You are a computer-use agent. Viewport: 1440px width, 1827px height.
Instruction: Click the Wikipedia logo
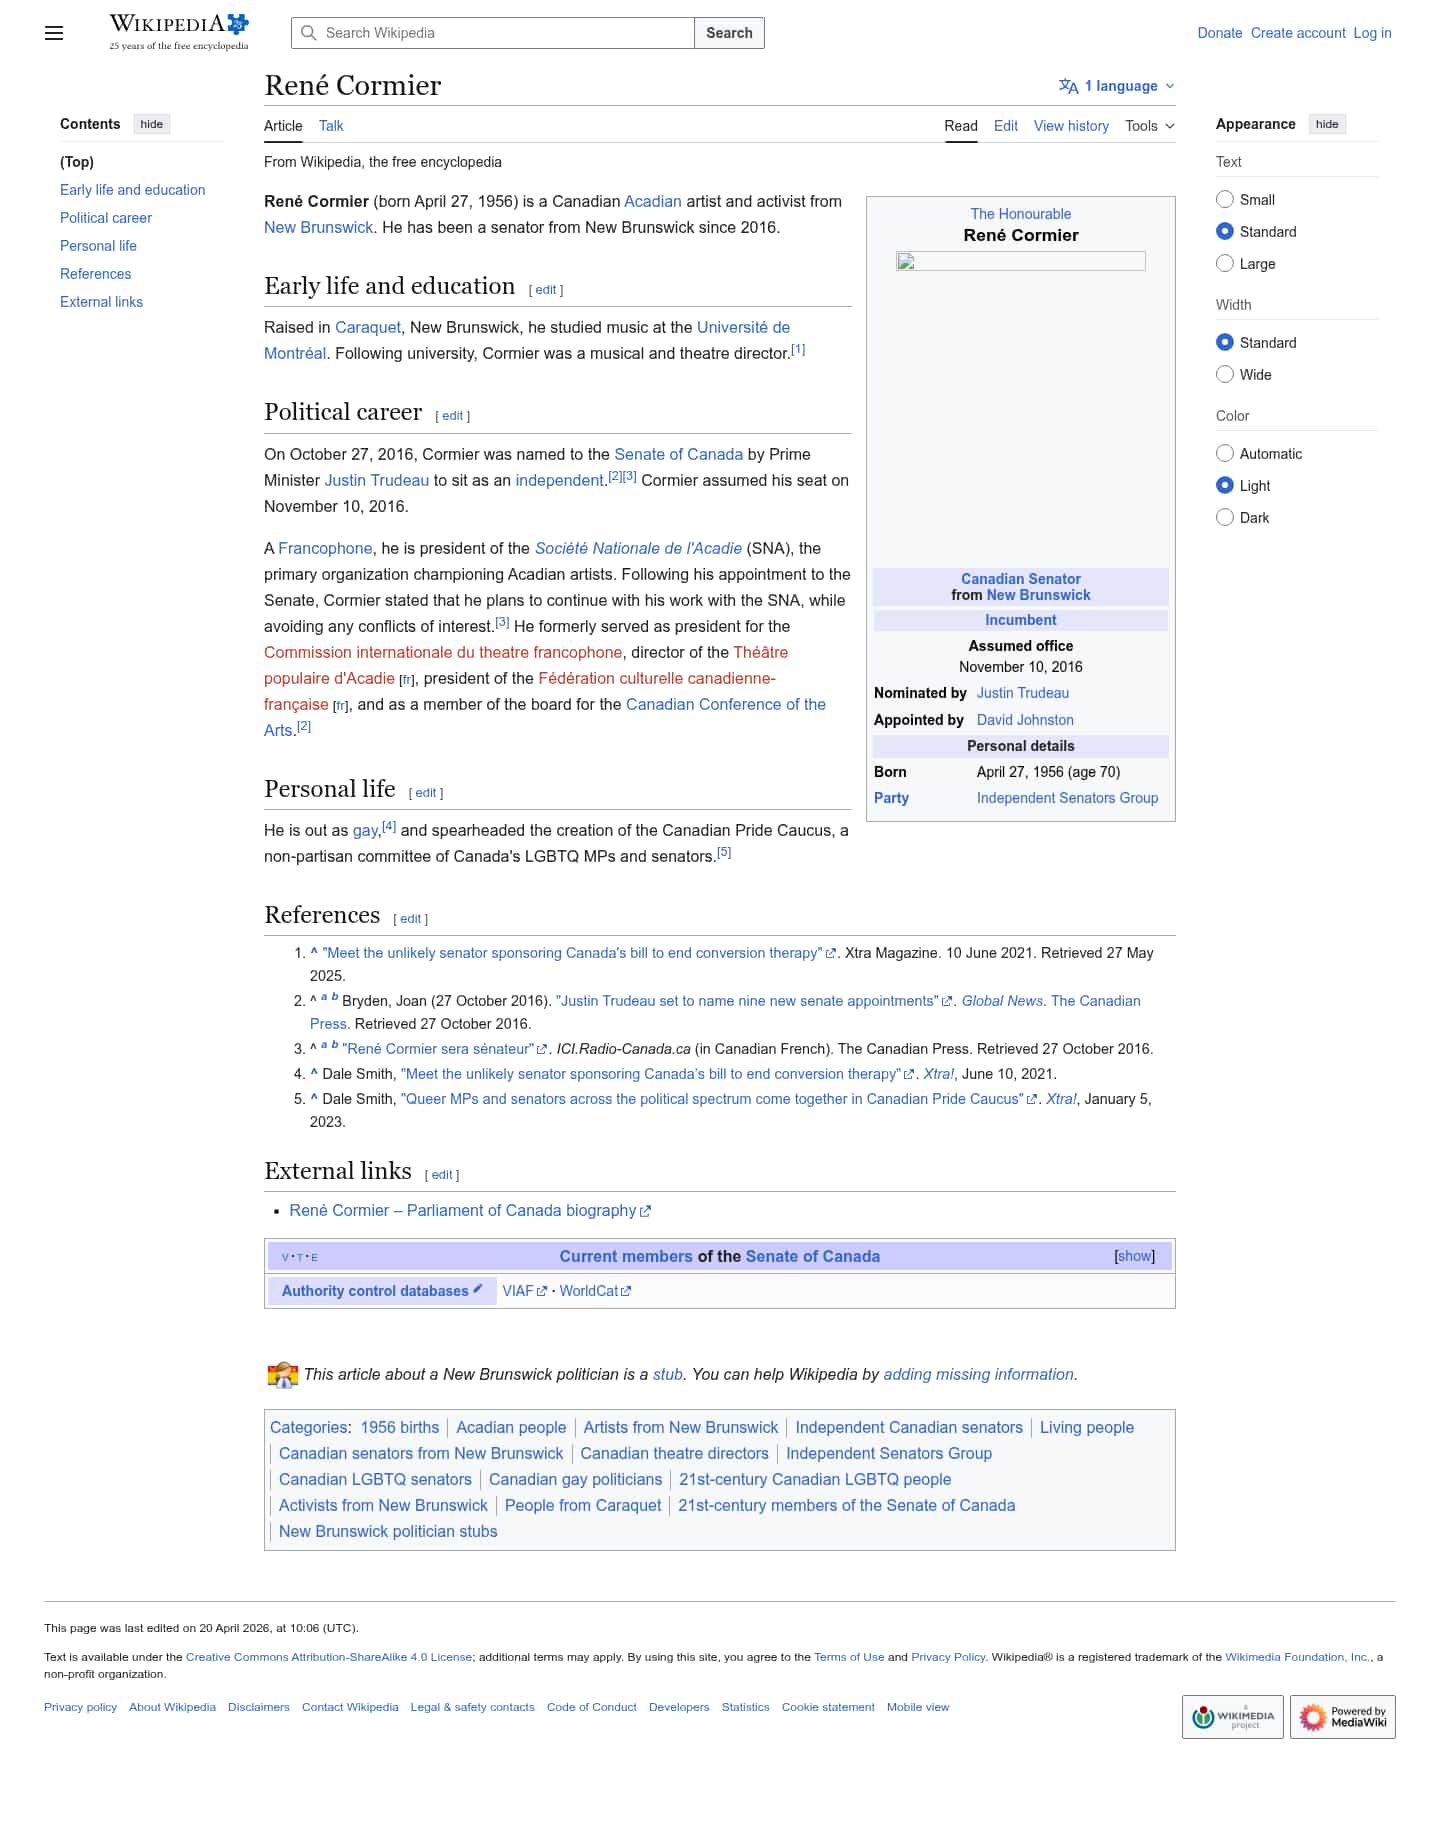click(179, 32)
